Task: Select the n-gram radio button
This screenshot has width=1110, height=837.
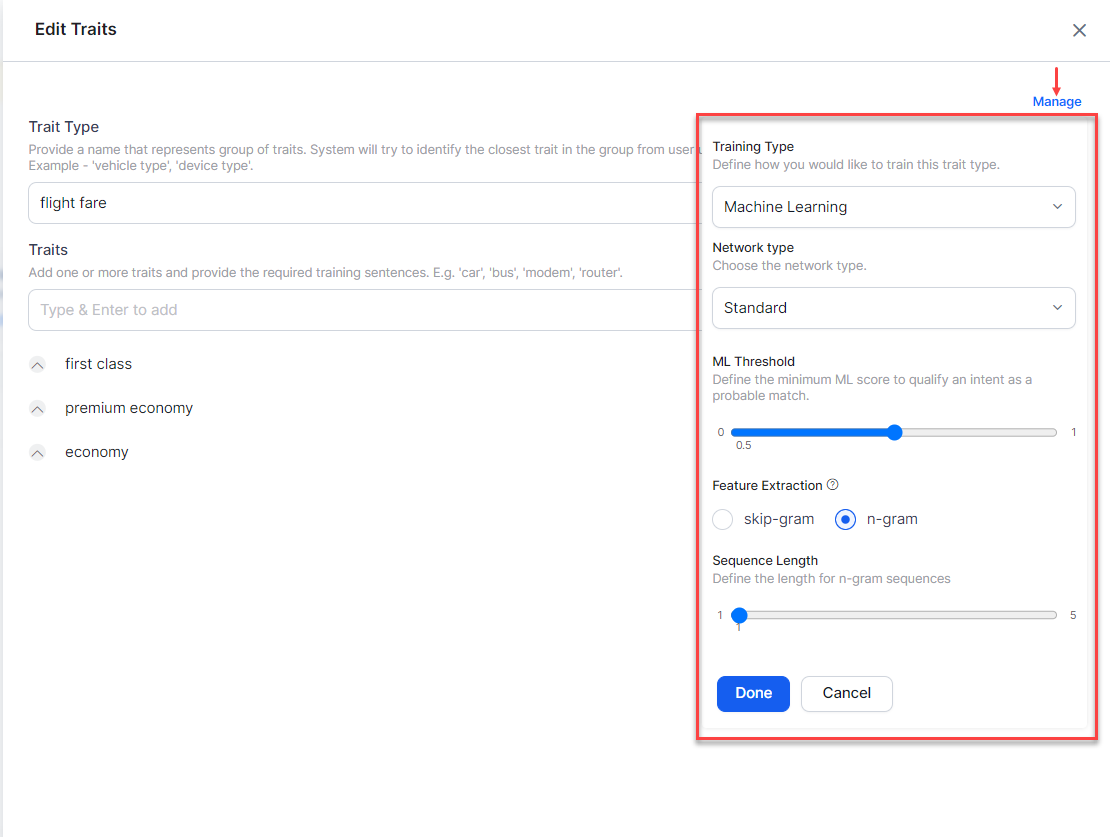Action: point(845,520)
